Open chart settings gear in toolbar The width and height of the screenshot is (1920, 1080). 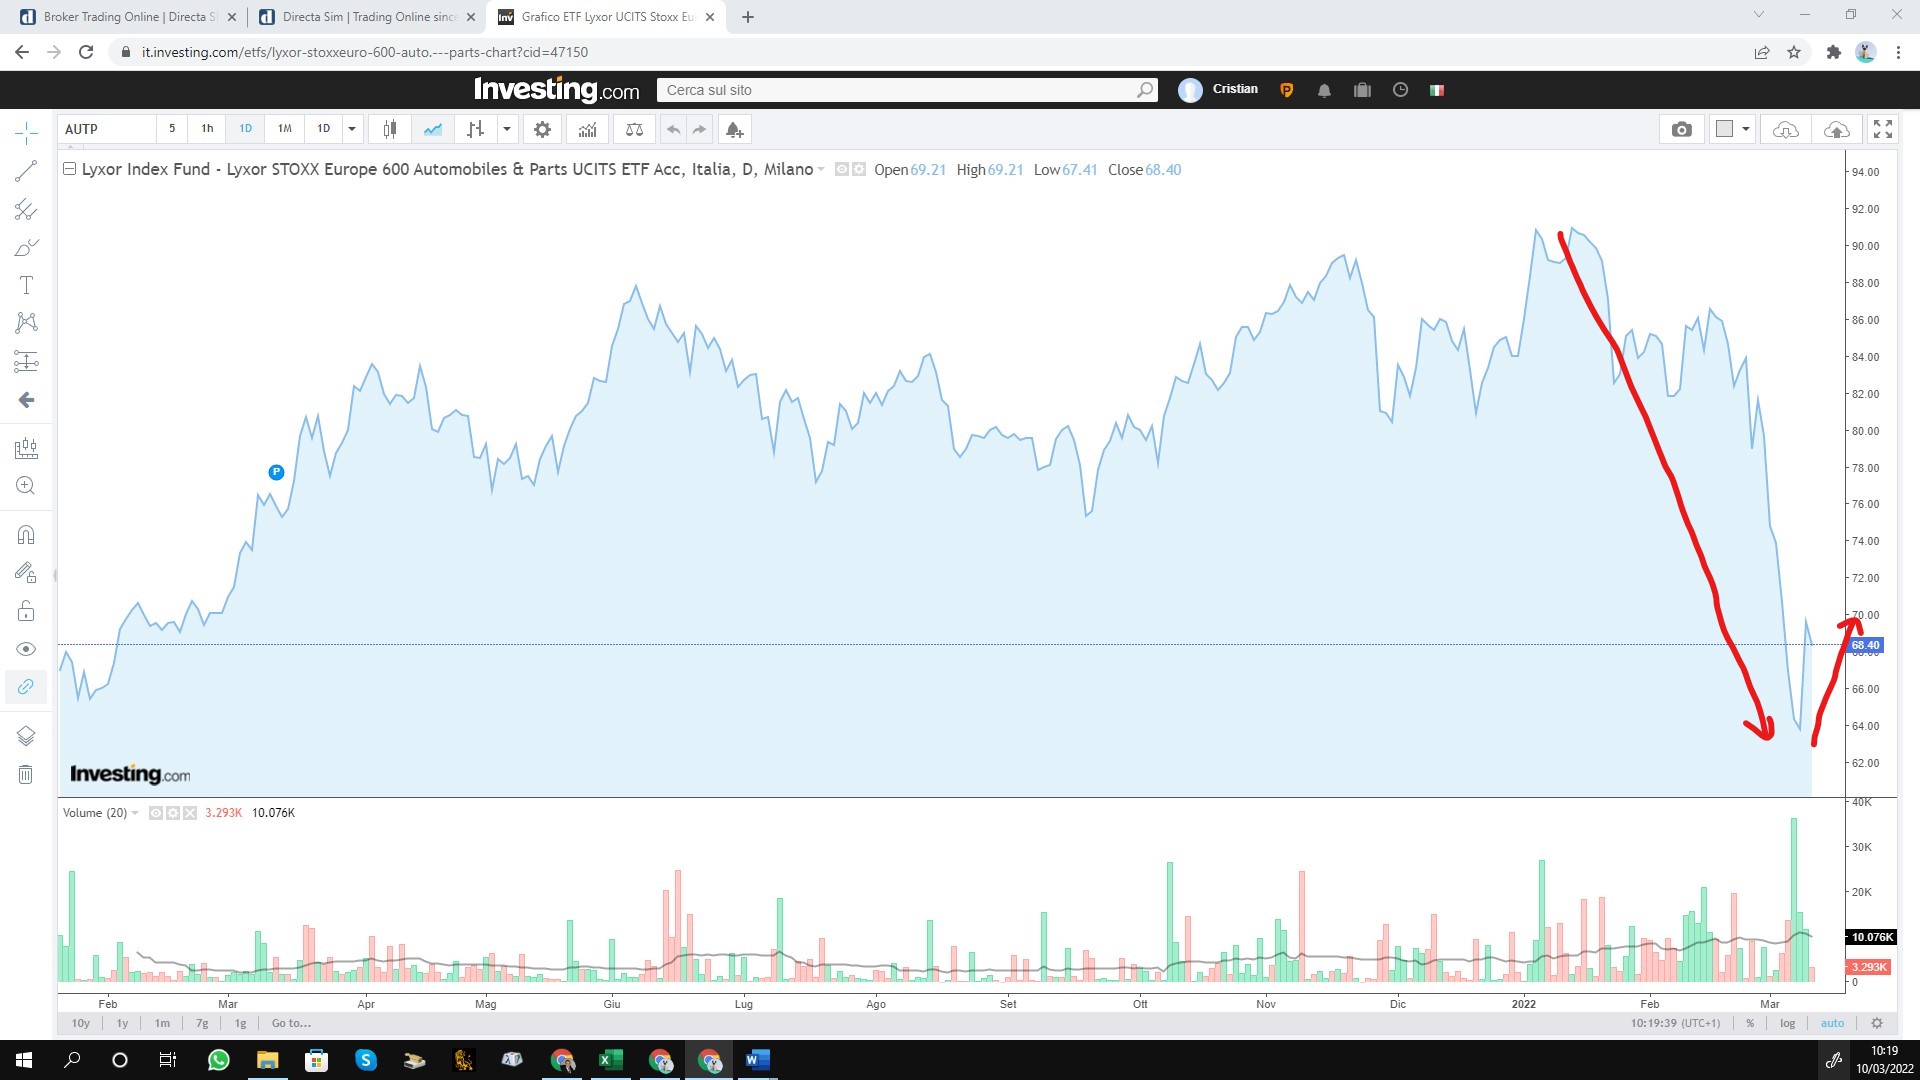pos(542,129)
